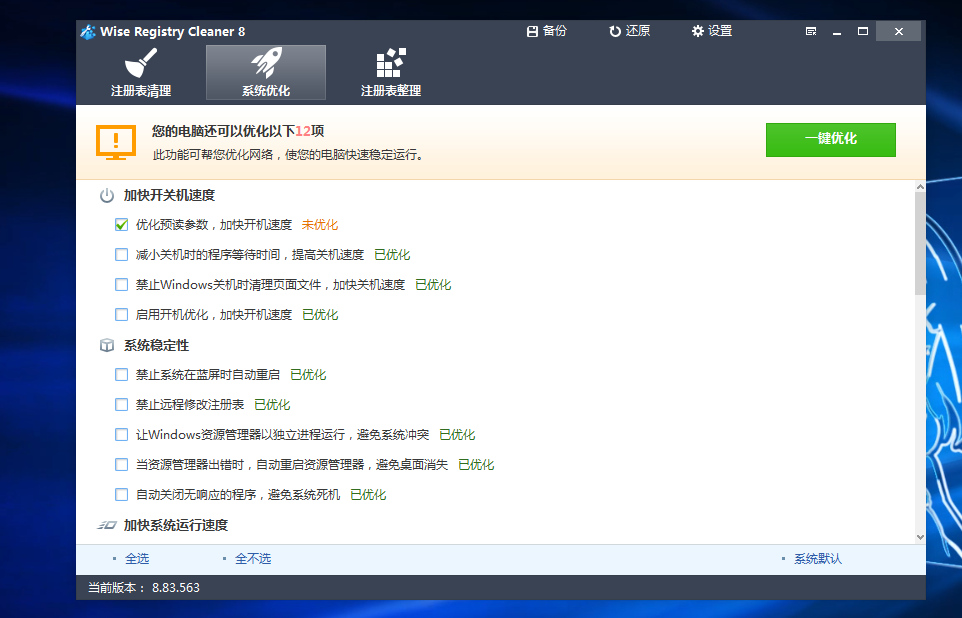Check 当资源管理器出错时自动重启 option

(x=121, y=465)
